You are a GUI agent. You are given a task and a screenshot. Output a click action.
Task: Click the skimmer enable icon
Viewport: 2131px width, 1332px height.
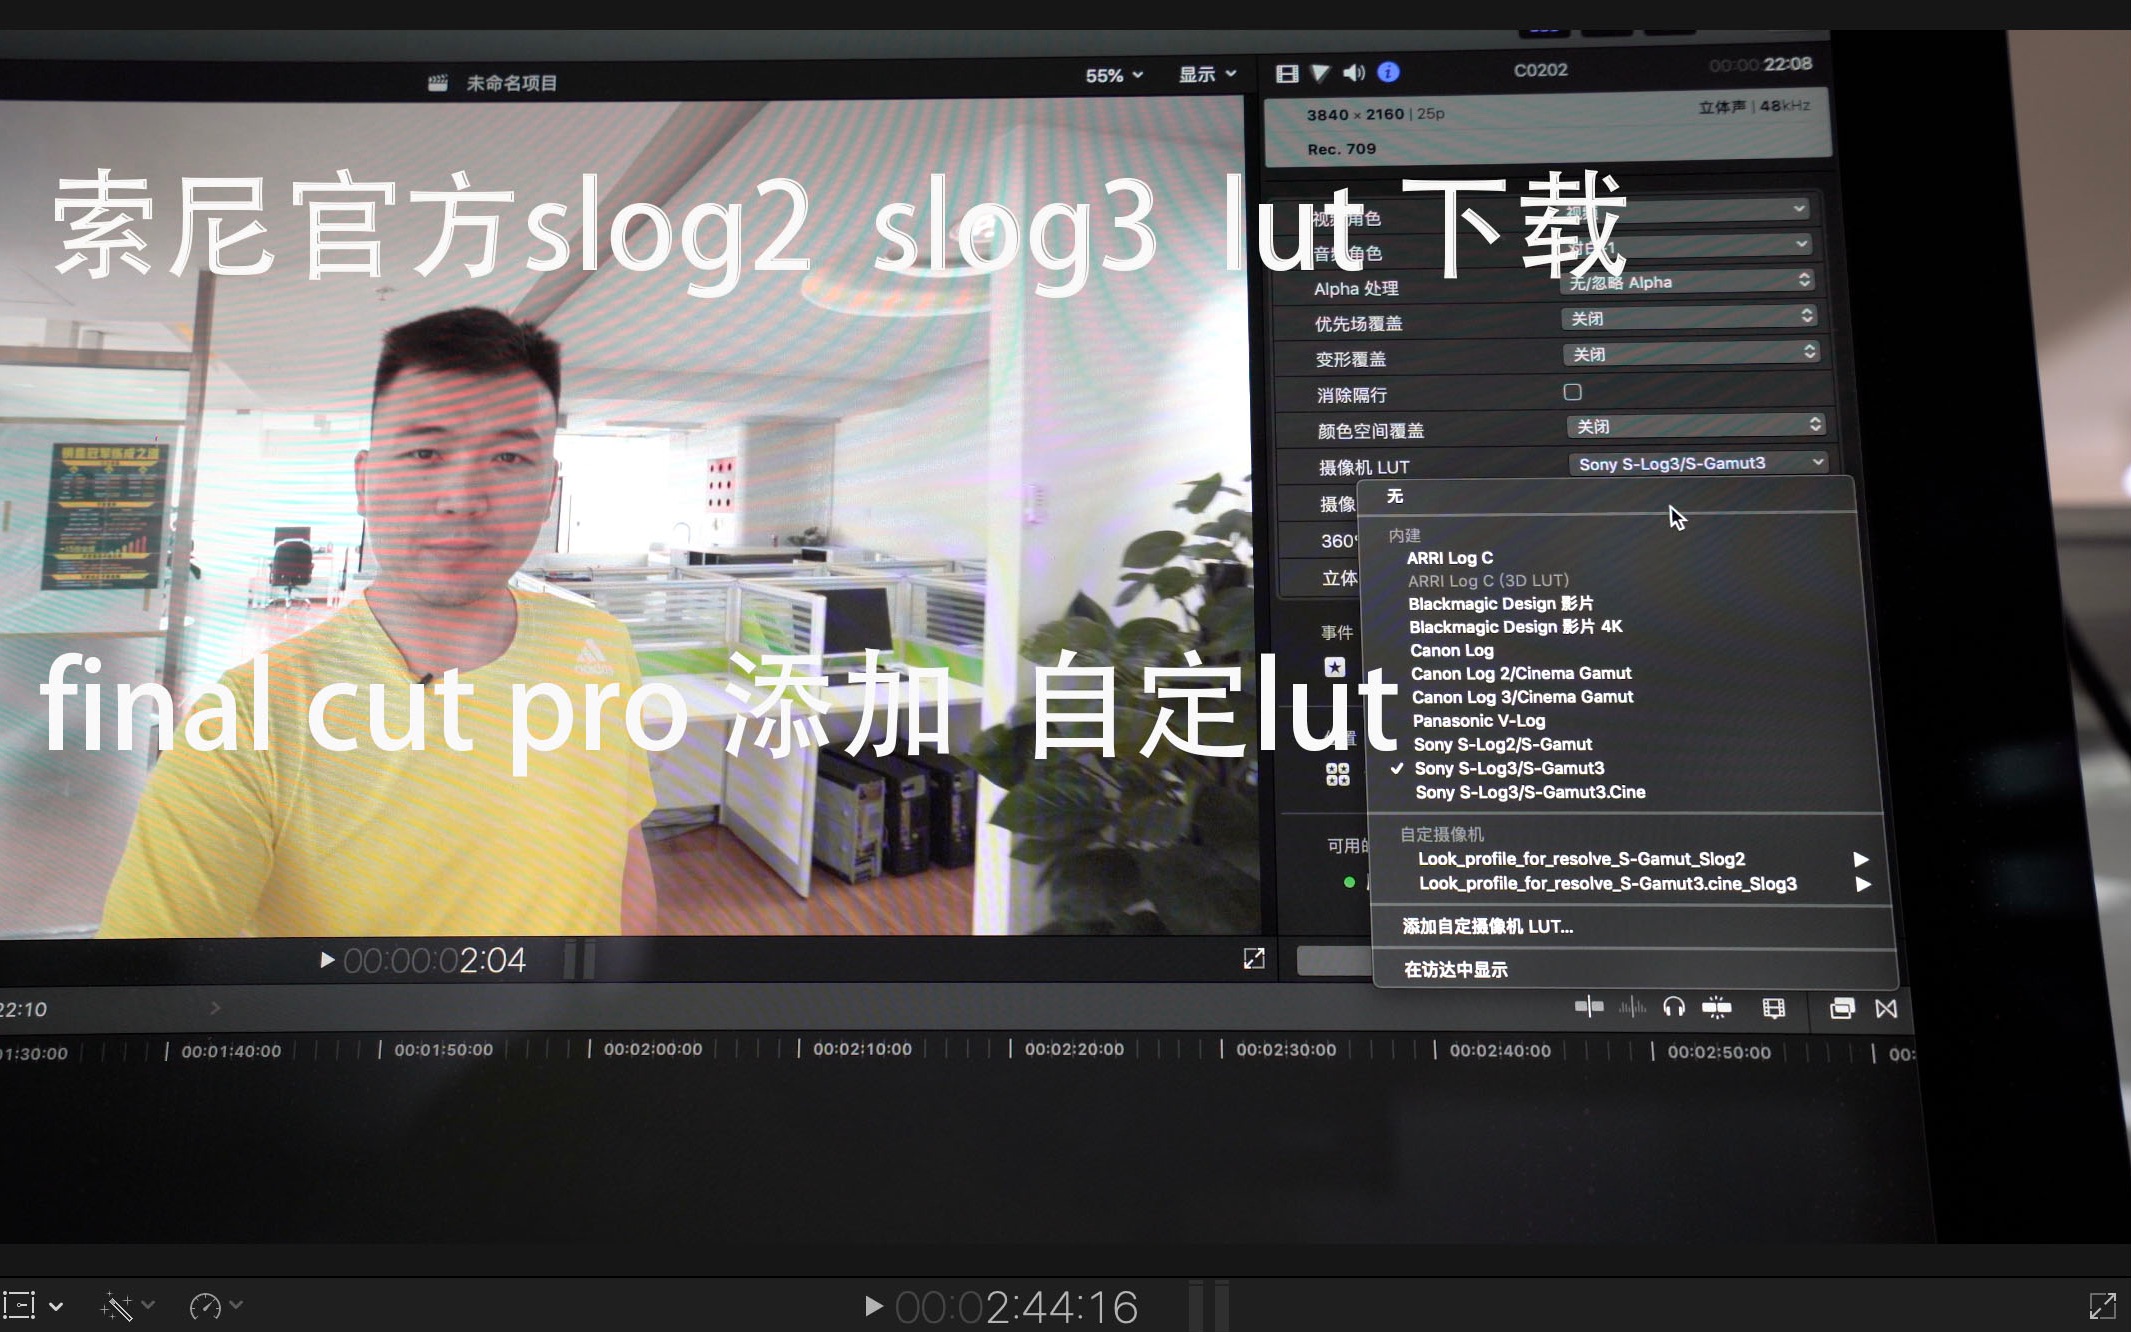pos(1588,1008)
